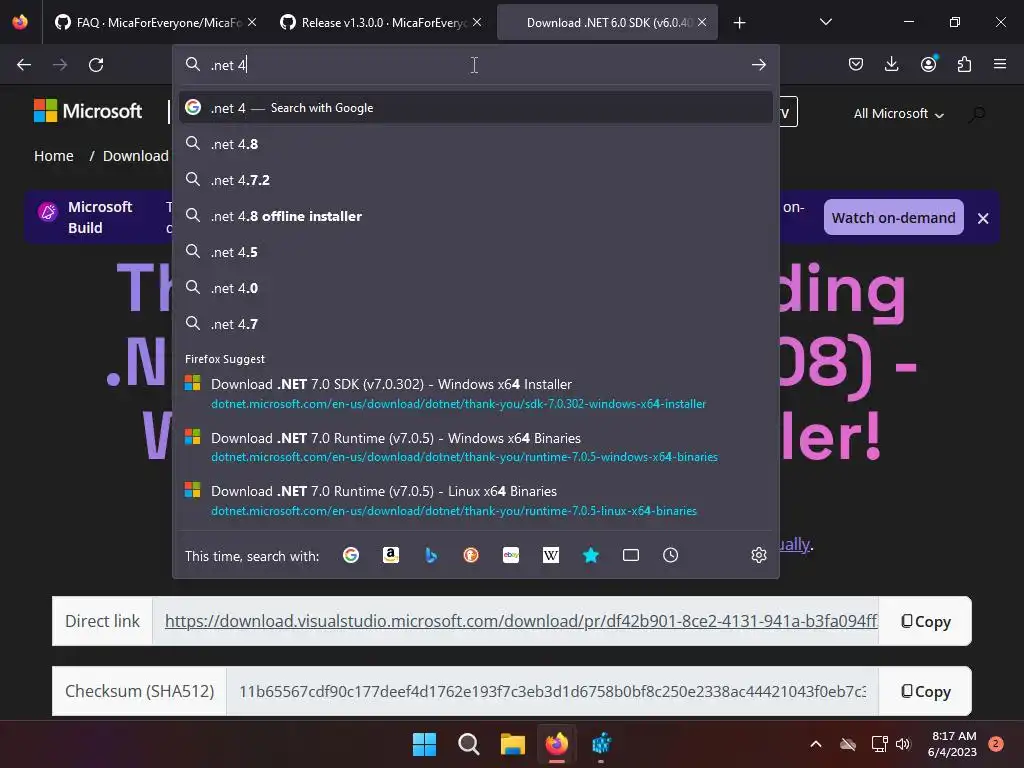Open .NET 7.0 Runtime Linux x64 Binaries suggestion
This screenshot has width=1024, height=768.
pyautogui.click(x=475, y=500)
